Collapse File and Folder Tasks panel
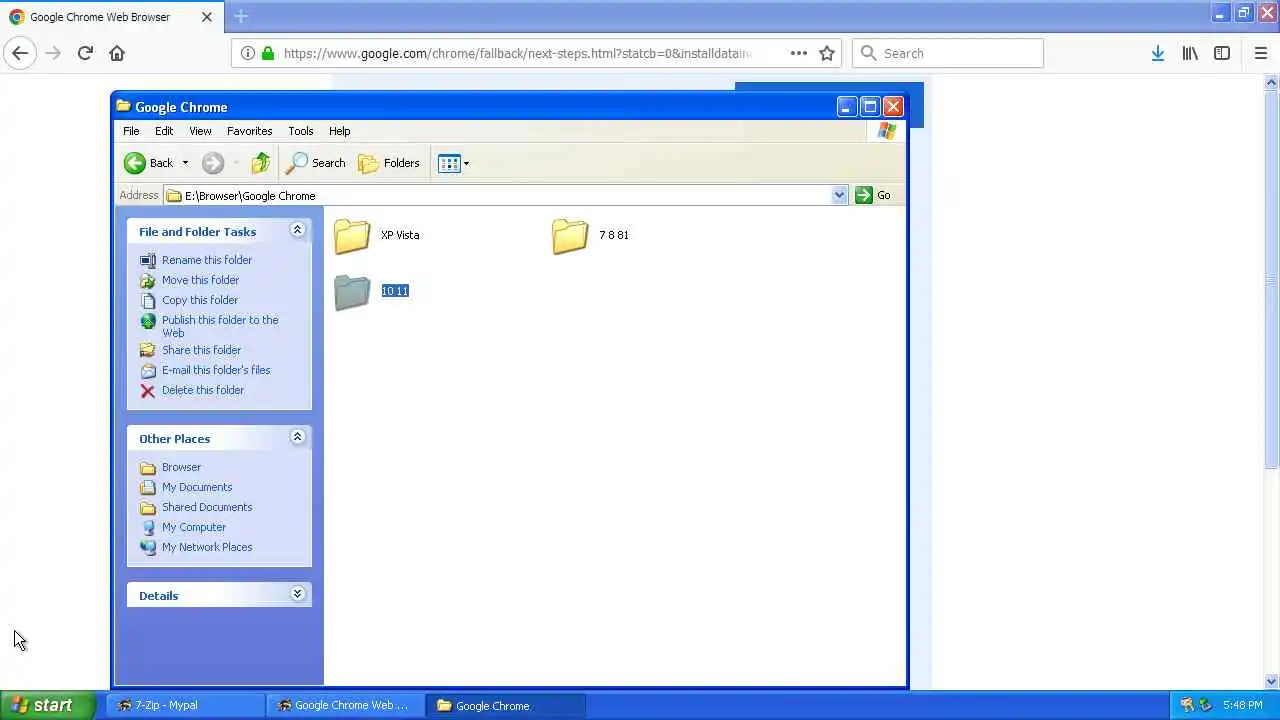Image resolution: width=1280 pixels, height=720 pixels. click(297, 230)
